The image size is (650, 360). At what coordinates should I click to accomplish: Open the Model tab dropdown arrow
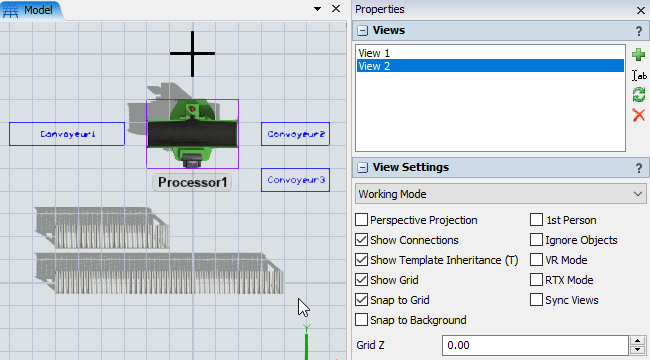318,9
